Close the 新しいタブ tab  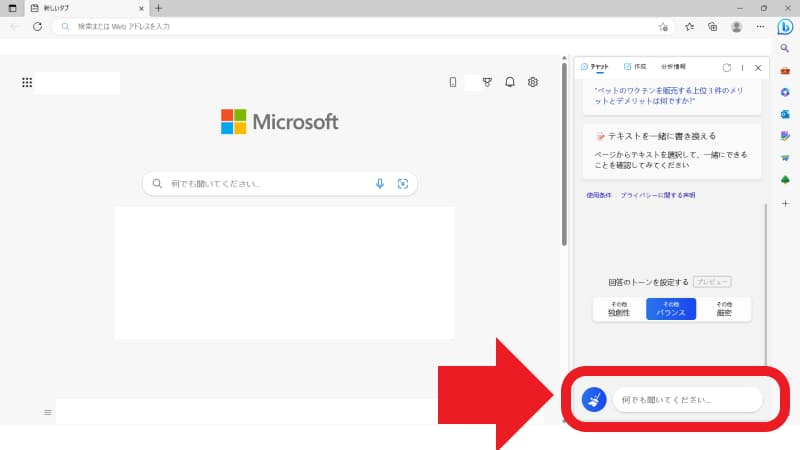[x=141, y=8]
